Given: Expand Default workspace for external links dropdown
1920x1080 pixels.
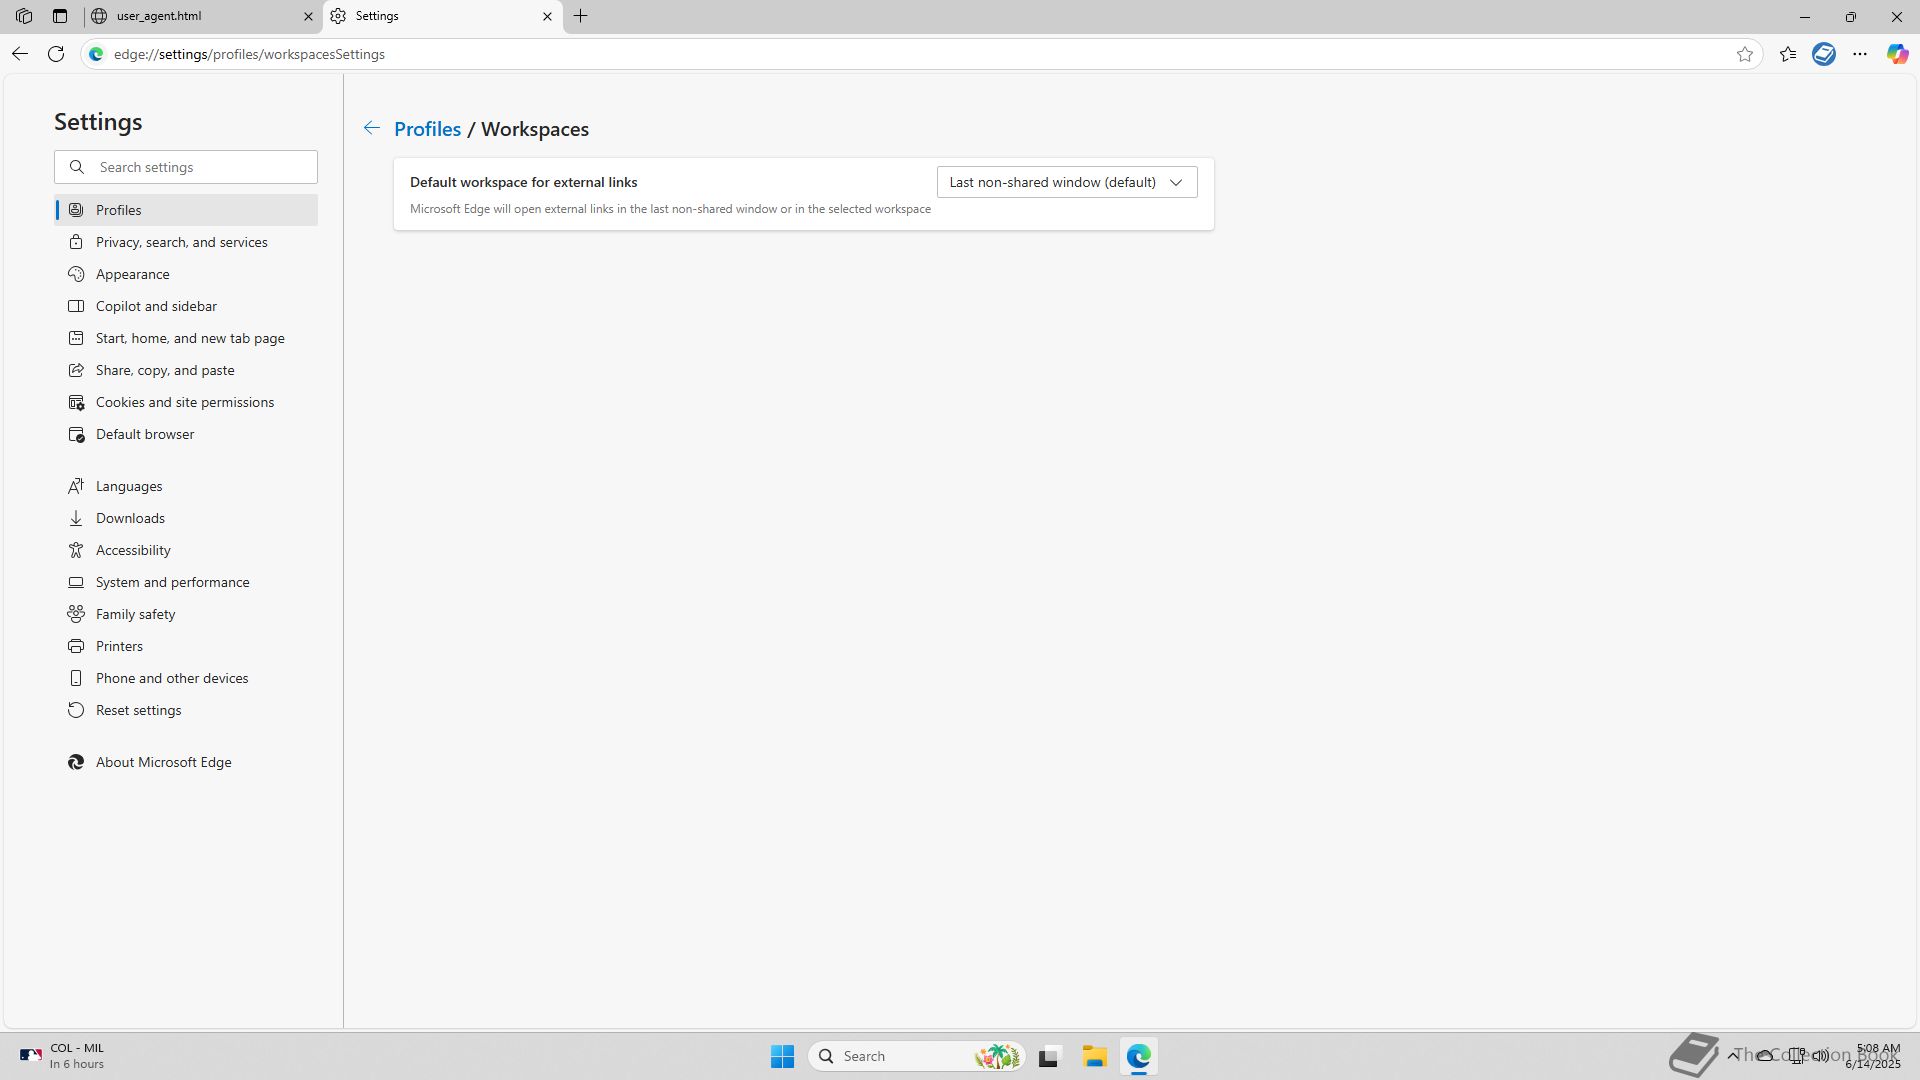Looking at the screenshot, I should tap(1066, 182).
